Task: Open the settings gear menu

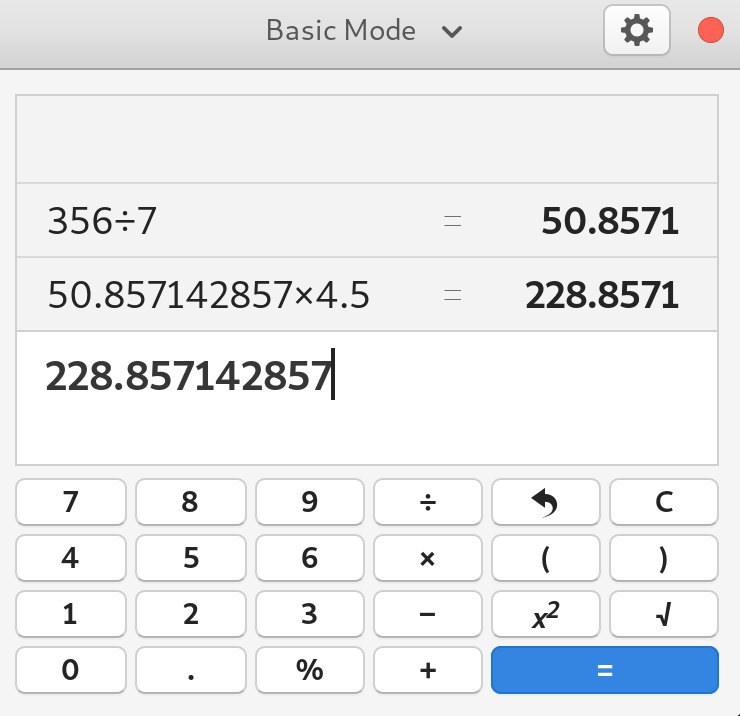Action: pyautogui.click(x=637, y=30)
